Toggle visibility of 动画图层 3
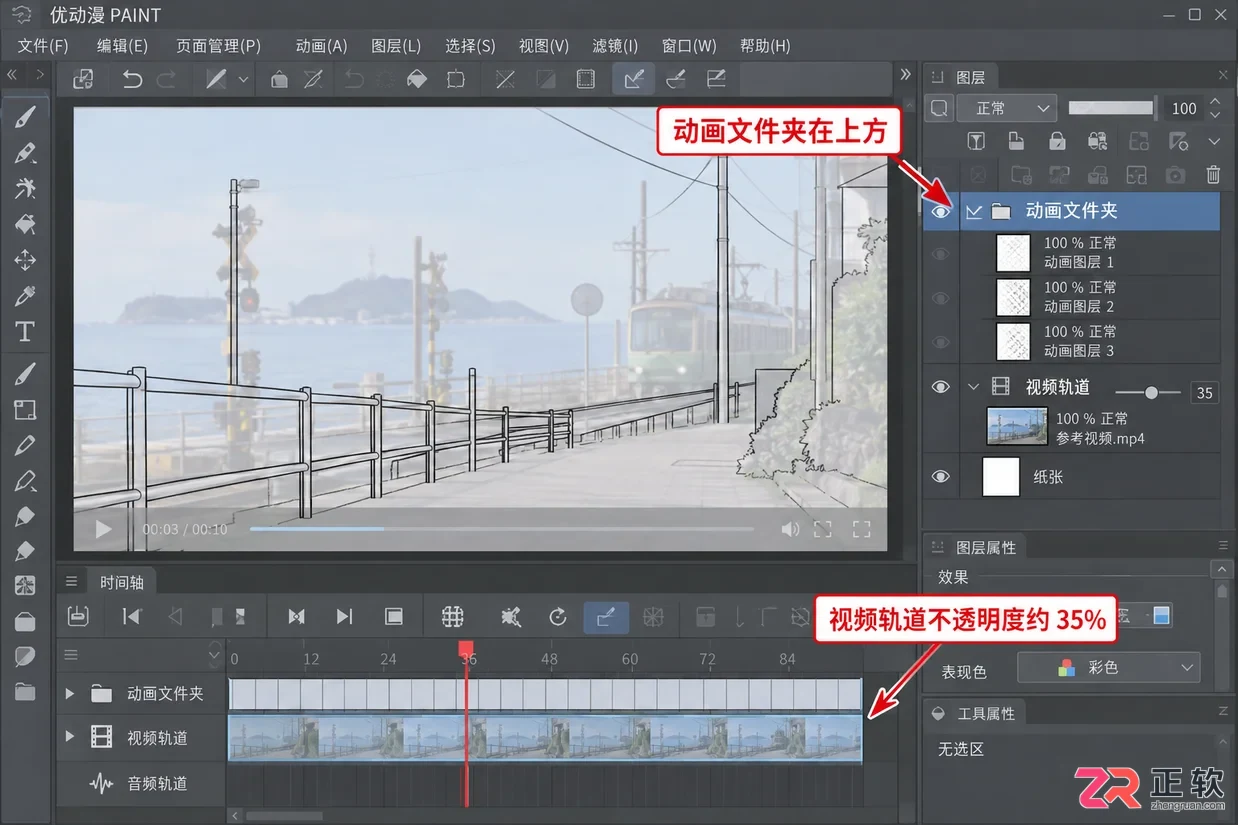Viewport: 1238px width, 825px height. [x=940, y=342]
